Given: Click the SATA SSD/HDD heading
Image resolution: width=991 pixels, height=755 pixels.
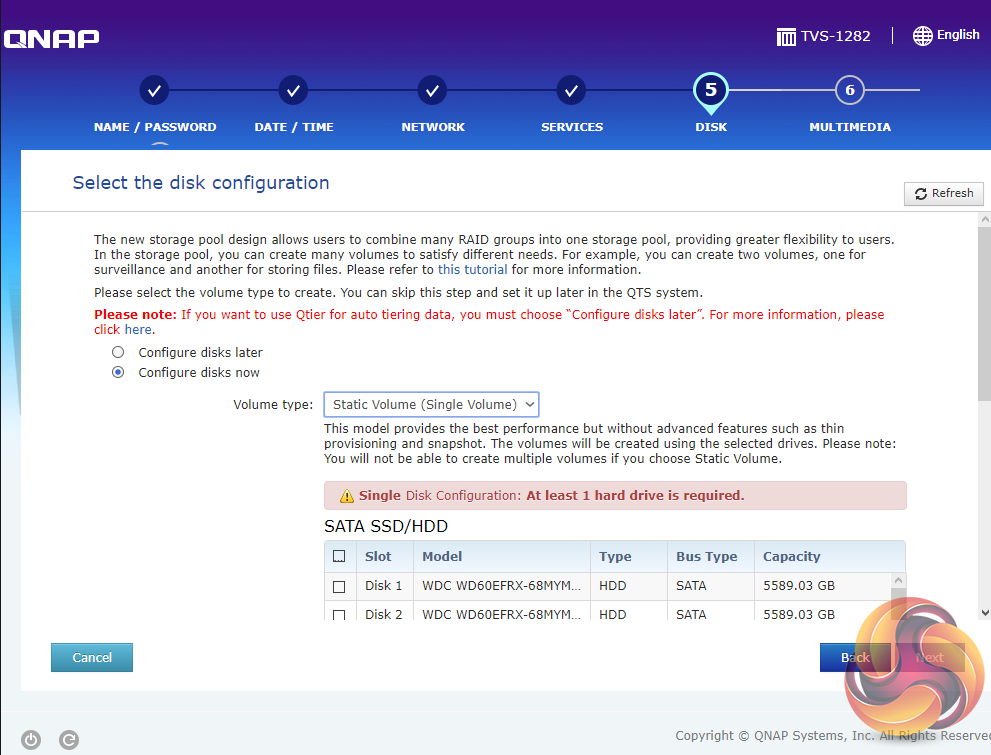Looking at the screenshot, I should pyautogui.click(x=386, y=526).
